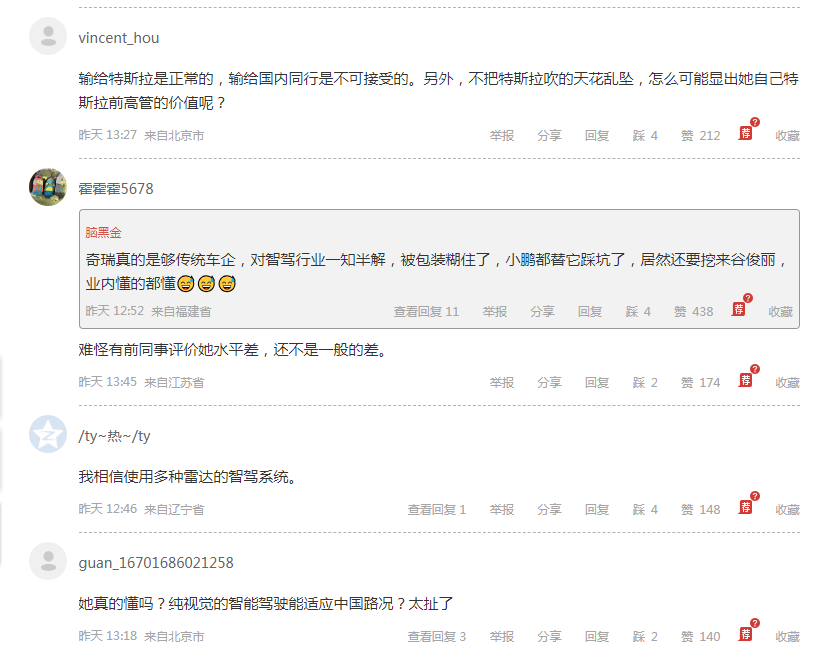
Task: Click the 荐 recommend icon on 霍霍霍5678's comment
Action: 746,380
